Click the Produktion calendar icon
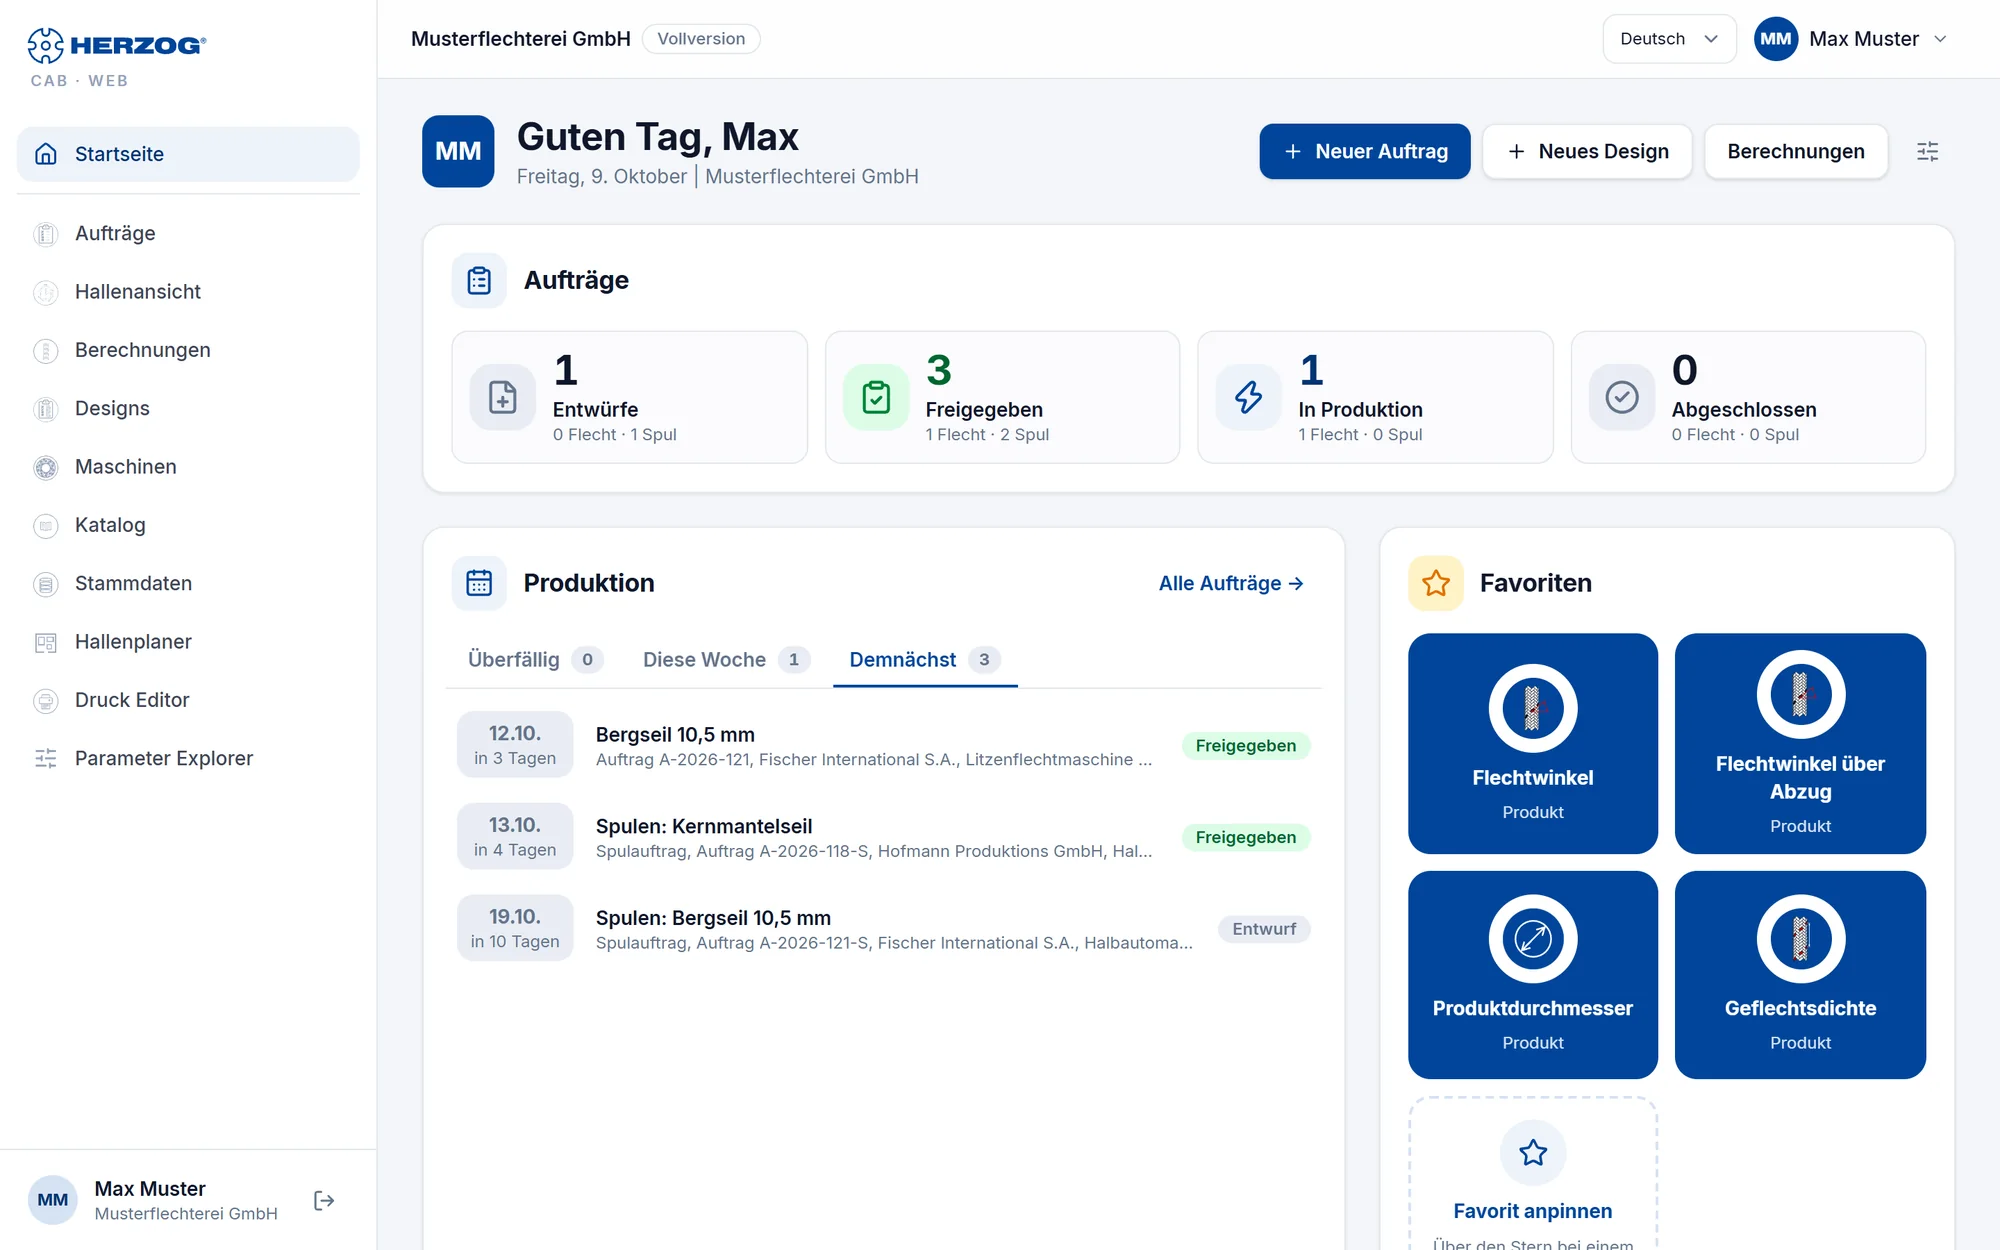 tap(479, 583)
